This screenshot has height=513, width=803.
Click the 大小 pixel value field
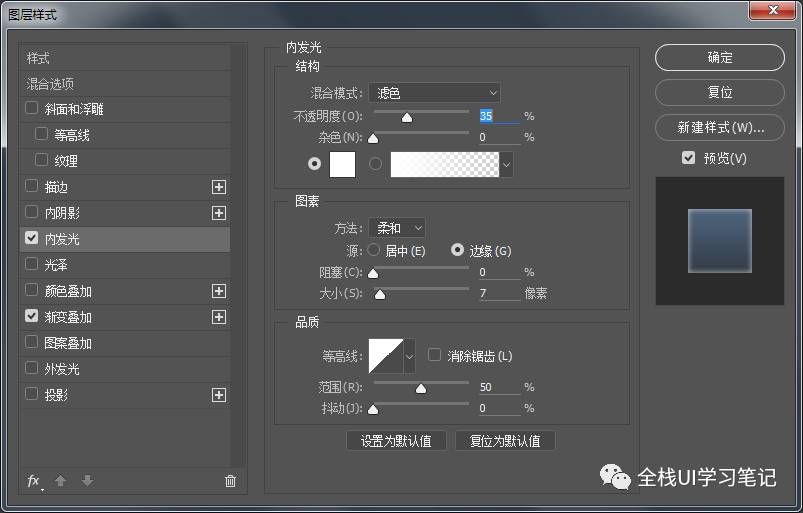tap(499, 293)
